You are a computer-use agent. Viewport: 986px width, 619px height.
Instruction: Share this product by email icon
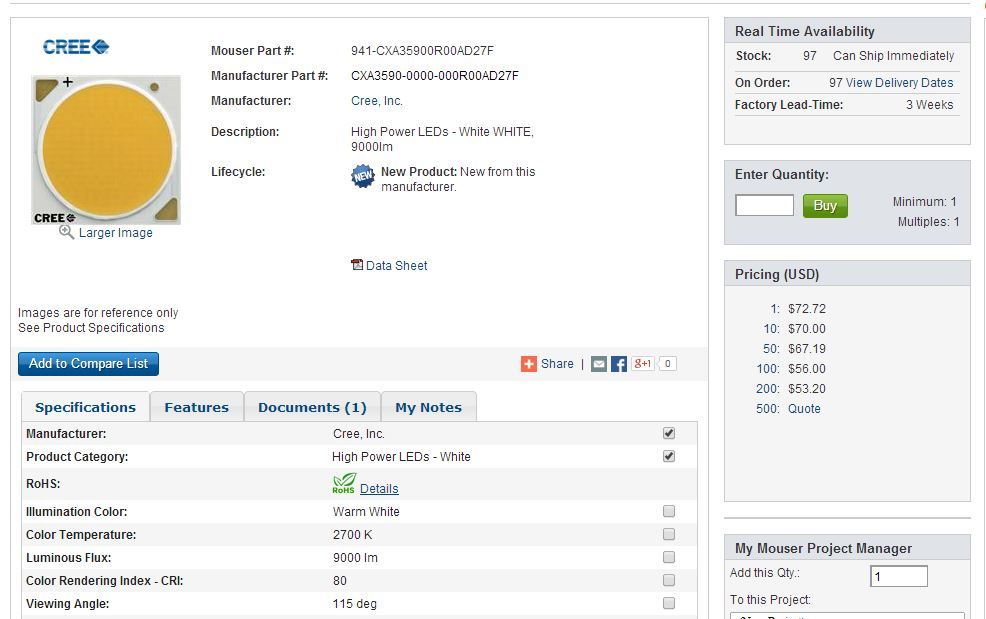[x=599, y=364]
